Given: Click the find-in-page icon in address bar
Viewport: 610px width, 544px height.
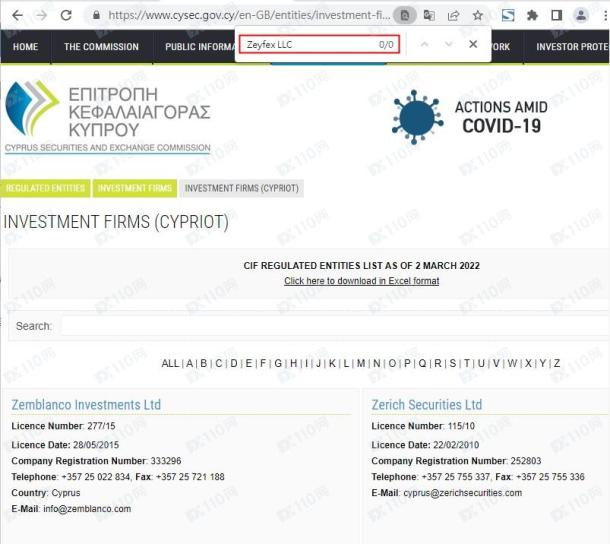Looking at the screenshot, I should 405,15.
